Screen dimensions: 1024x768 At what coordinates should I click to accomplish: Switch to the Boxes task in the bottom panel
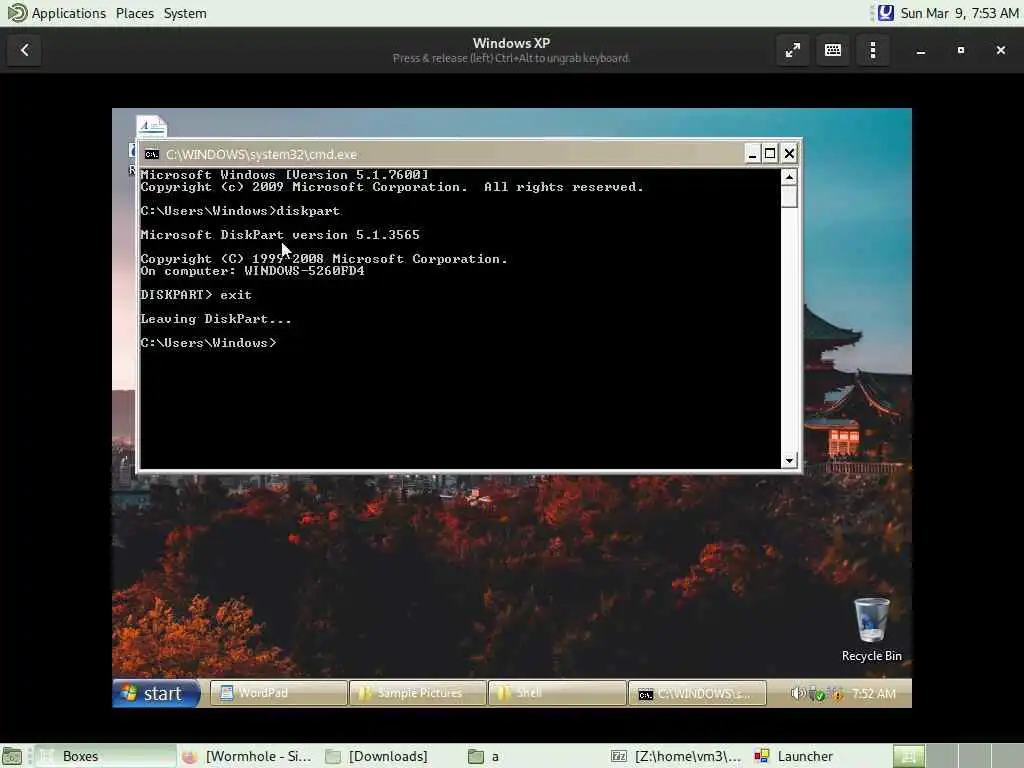[x=104, y=756]
